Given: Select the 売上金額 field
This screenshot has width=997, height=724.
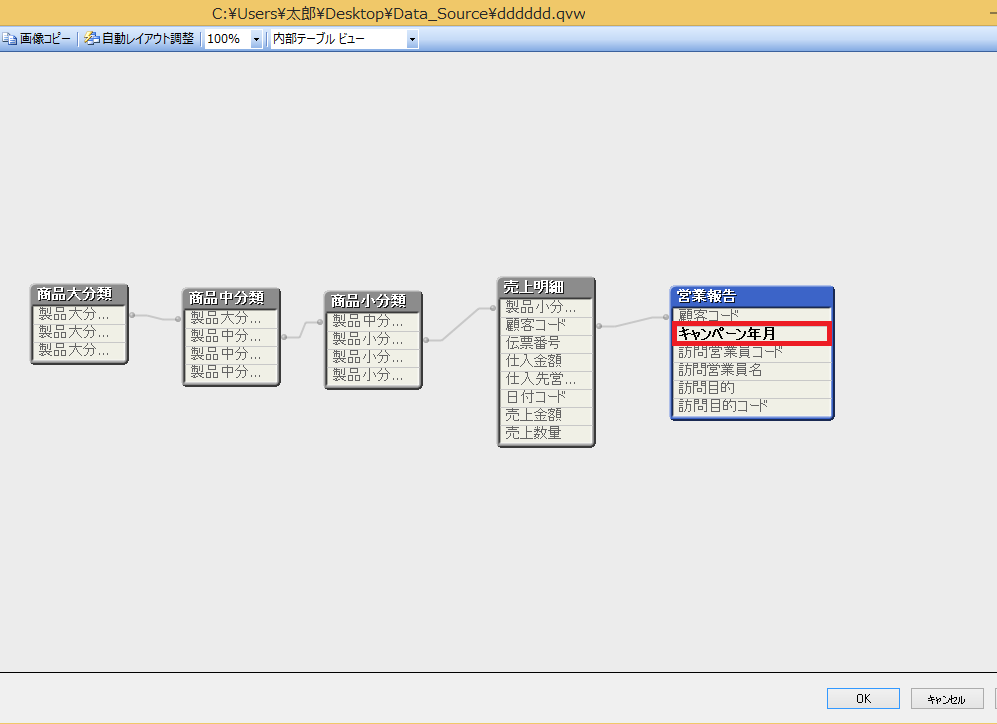Looking at the screenshot, I should (x=546, y=416).
